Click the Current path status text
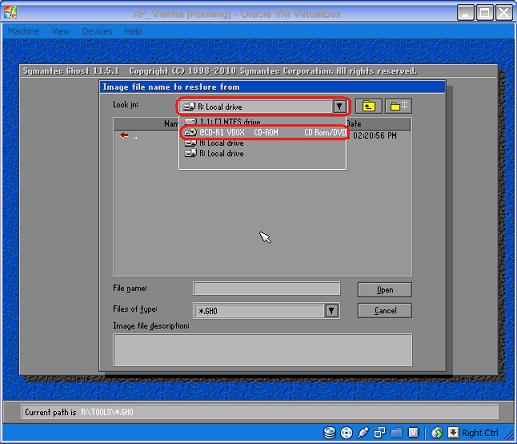The height and width of the screenshot is (444, 517). click(x=79, y=412)
